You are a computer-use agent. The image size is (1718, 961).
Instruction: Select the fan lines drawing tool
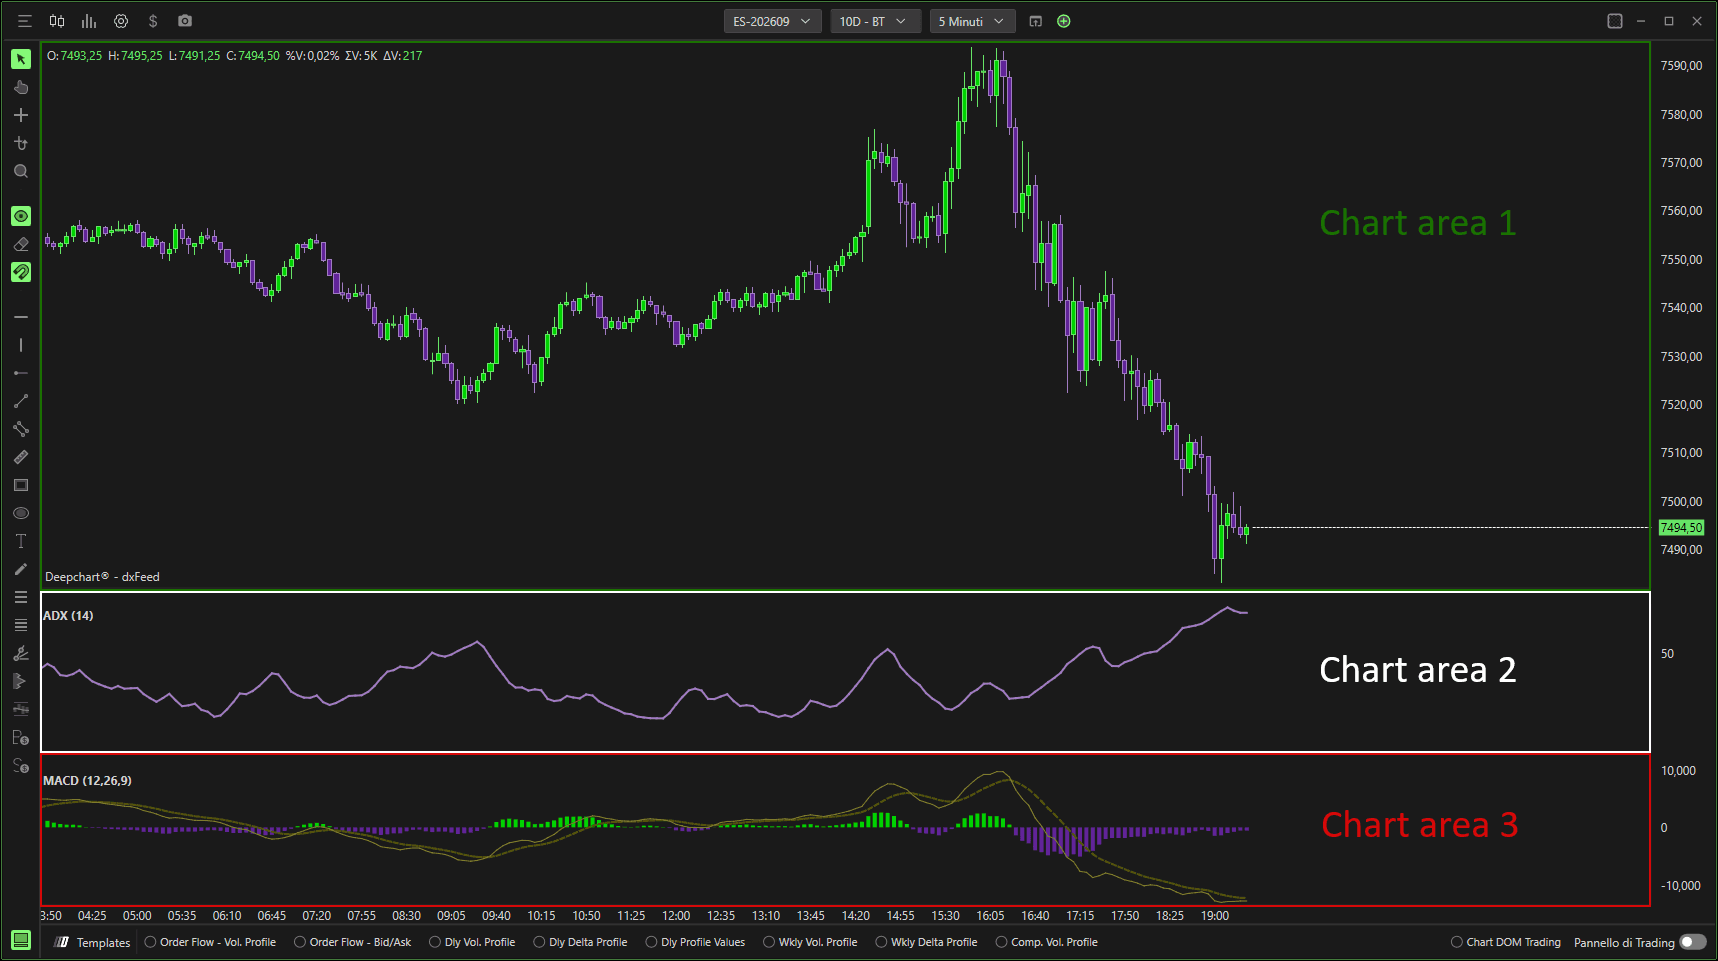point(21,653)
